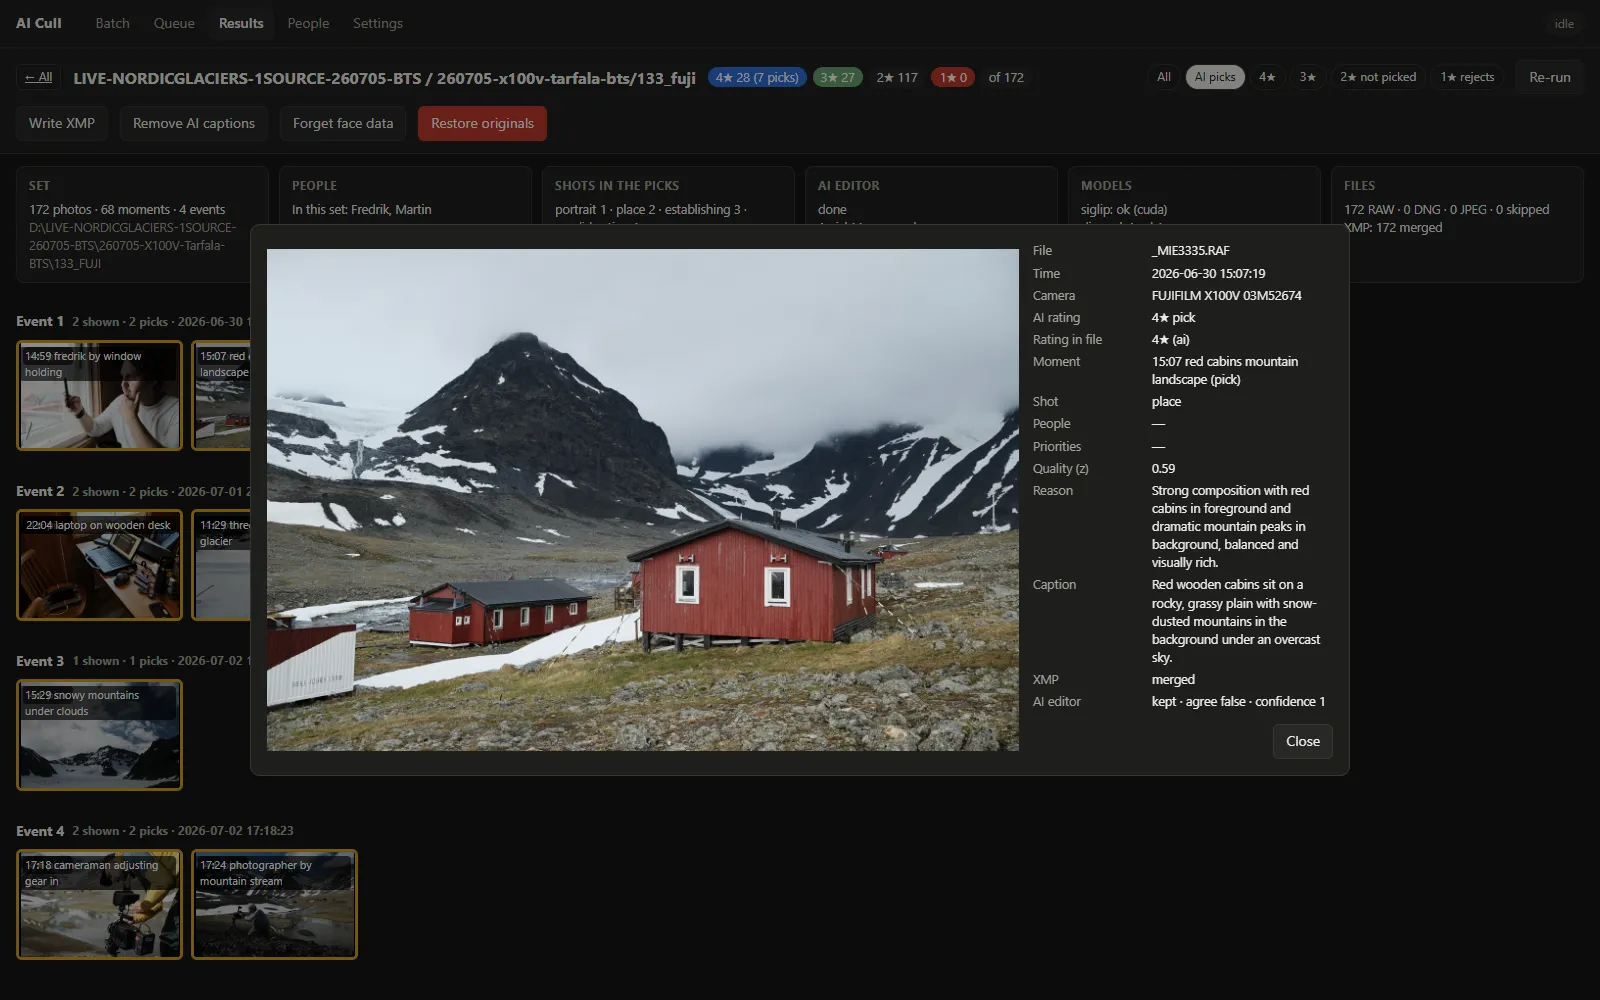
Task: Click the 4★ 28 (7 picks) badge
Action: point(757,77)
